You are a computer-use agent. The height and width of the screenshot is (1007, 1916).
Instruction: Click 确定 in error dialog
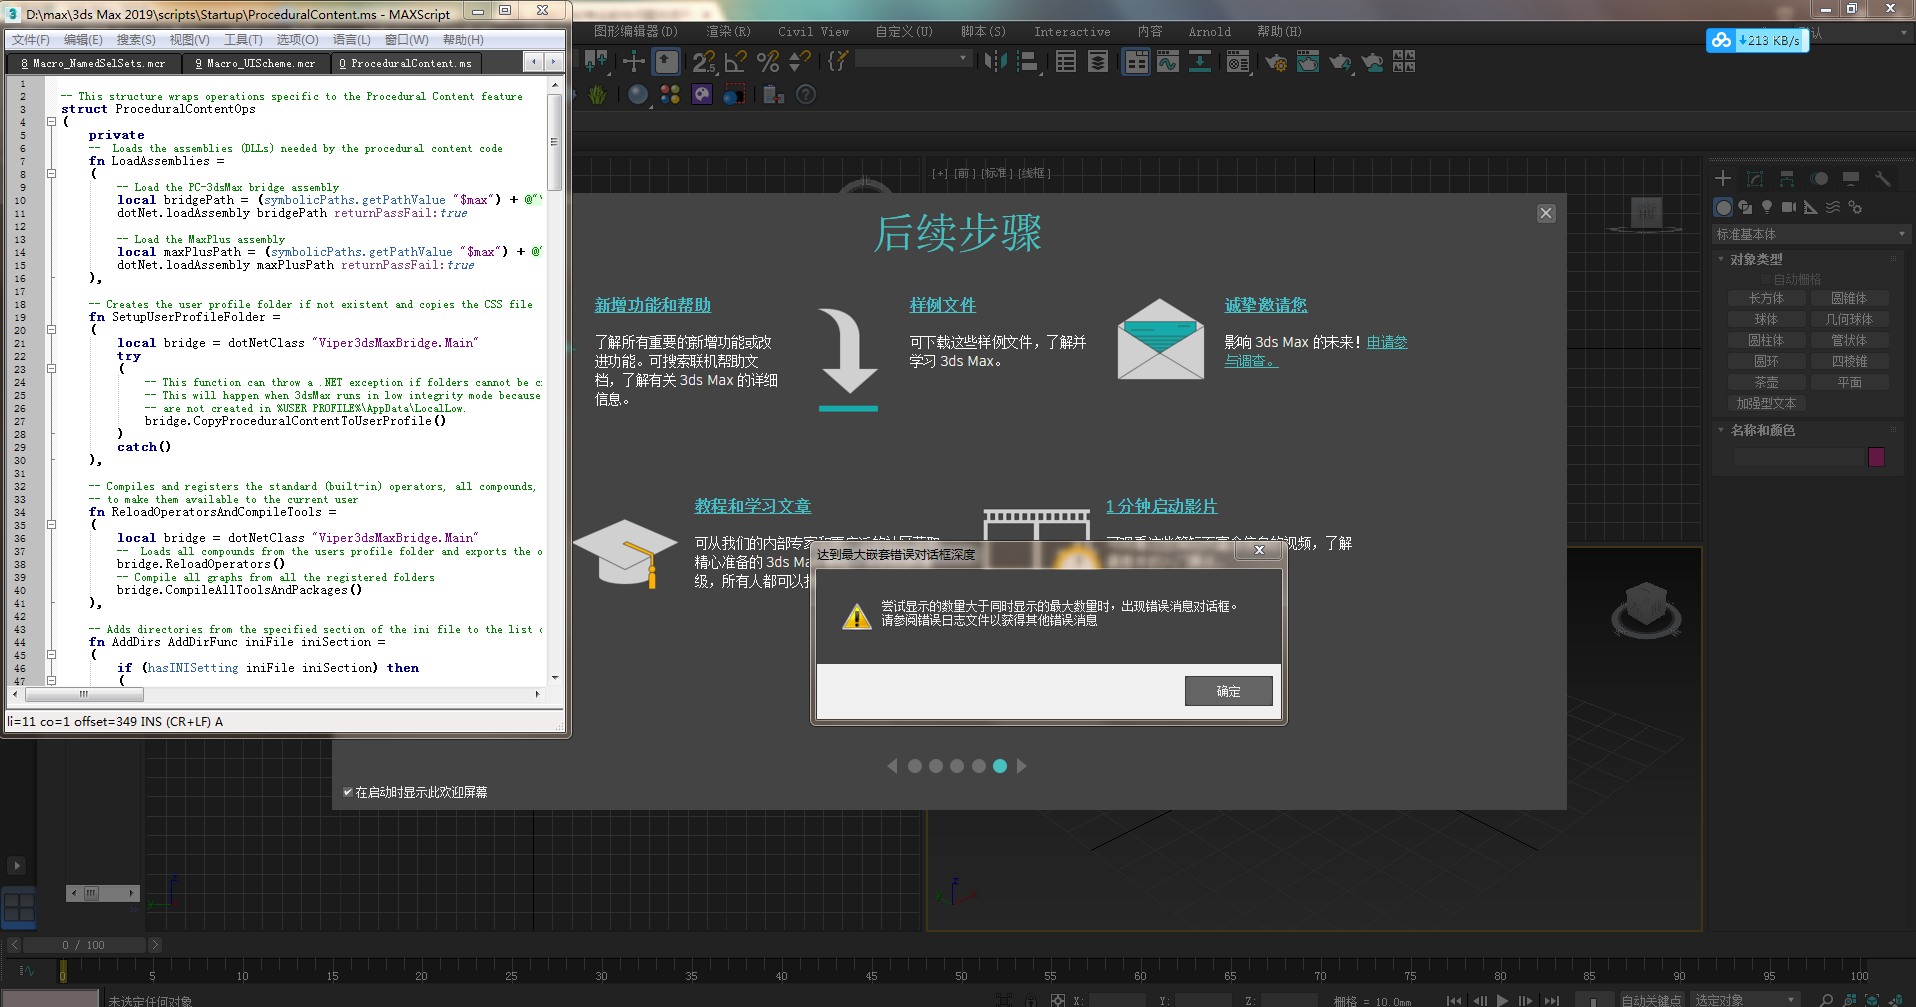pyautogui.click(x=1229, y=691)
